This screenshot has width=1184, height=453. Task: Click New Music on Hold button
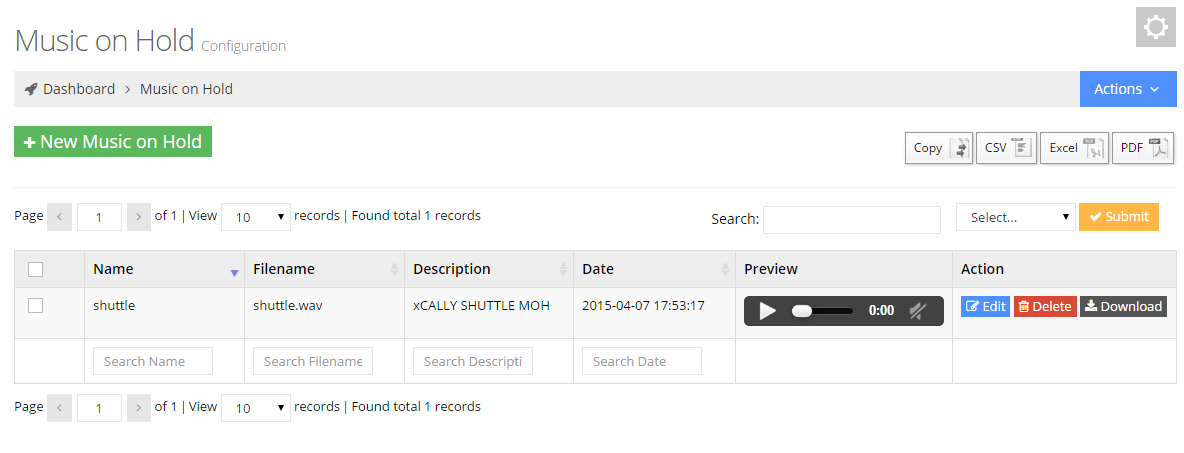coord(113,142)
